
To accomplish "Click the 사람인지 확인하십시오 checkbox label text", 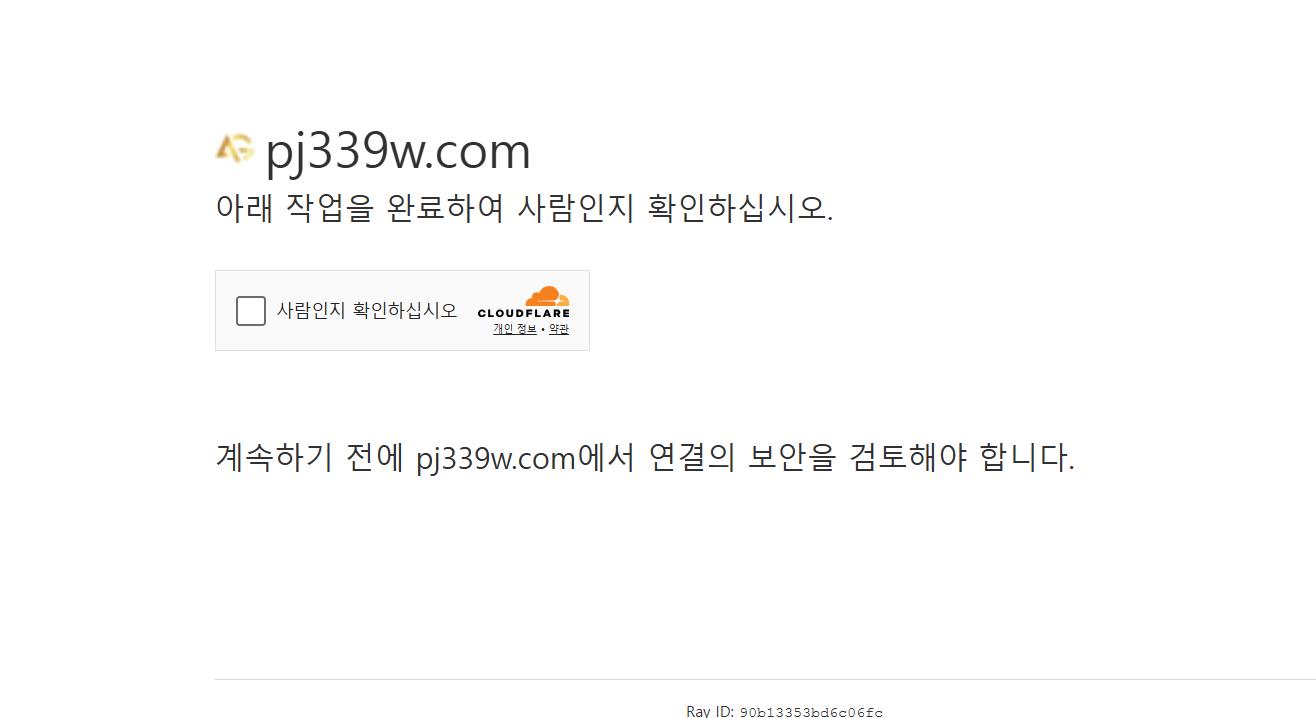I will point(367,311).
